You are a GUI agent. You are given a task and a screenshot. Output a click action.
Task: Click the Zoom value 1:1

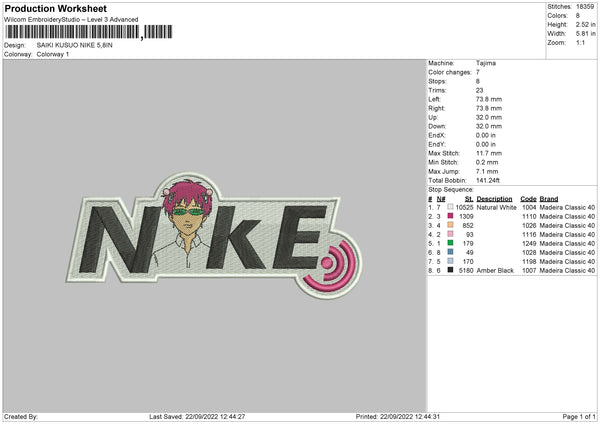(x=580, y=43)
